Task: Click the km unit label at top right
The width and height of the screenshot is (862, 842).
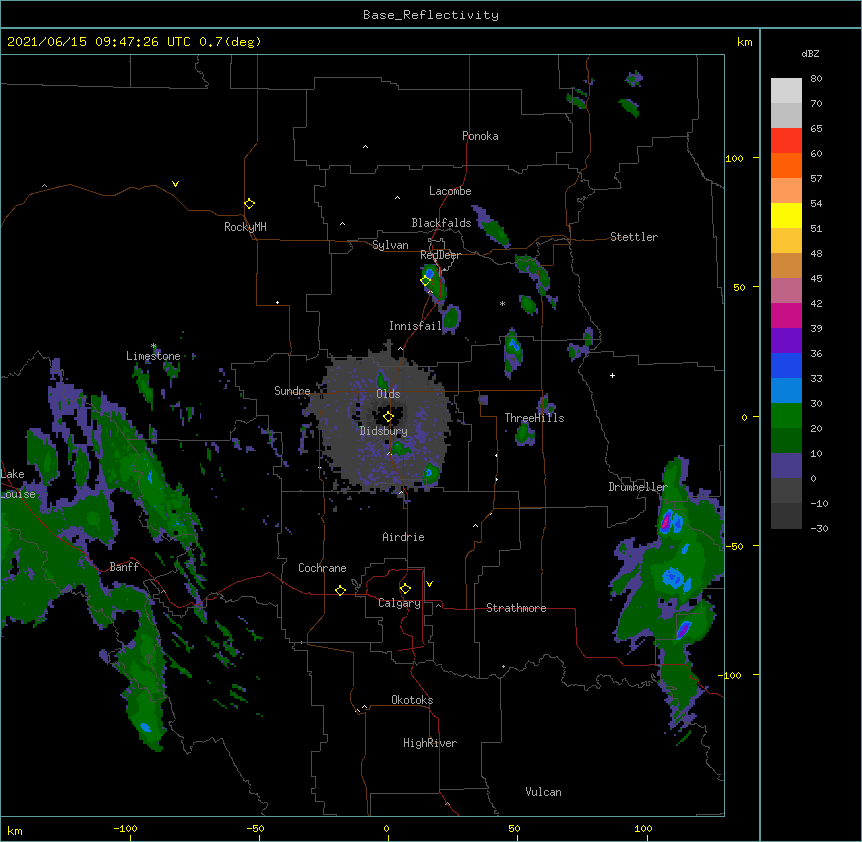Action: 744,42
